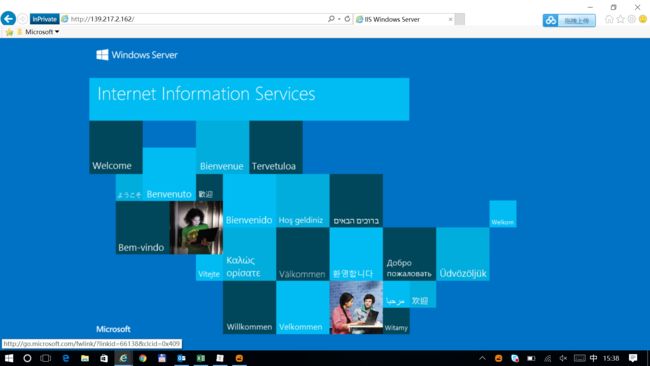This screenshot has height=366, width=650.
Task: Open the Windows Start menu
Action: pyautogui.click(x=8, y=358)
